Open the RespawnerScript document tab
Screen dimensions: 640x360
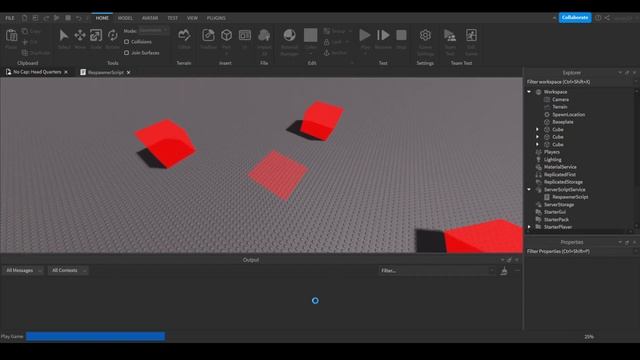[105, 72]
